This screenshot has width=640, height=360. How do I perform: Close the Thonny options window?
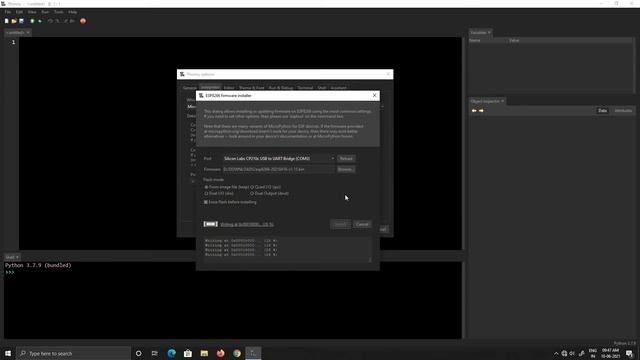[388, 74]
